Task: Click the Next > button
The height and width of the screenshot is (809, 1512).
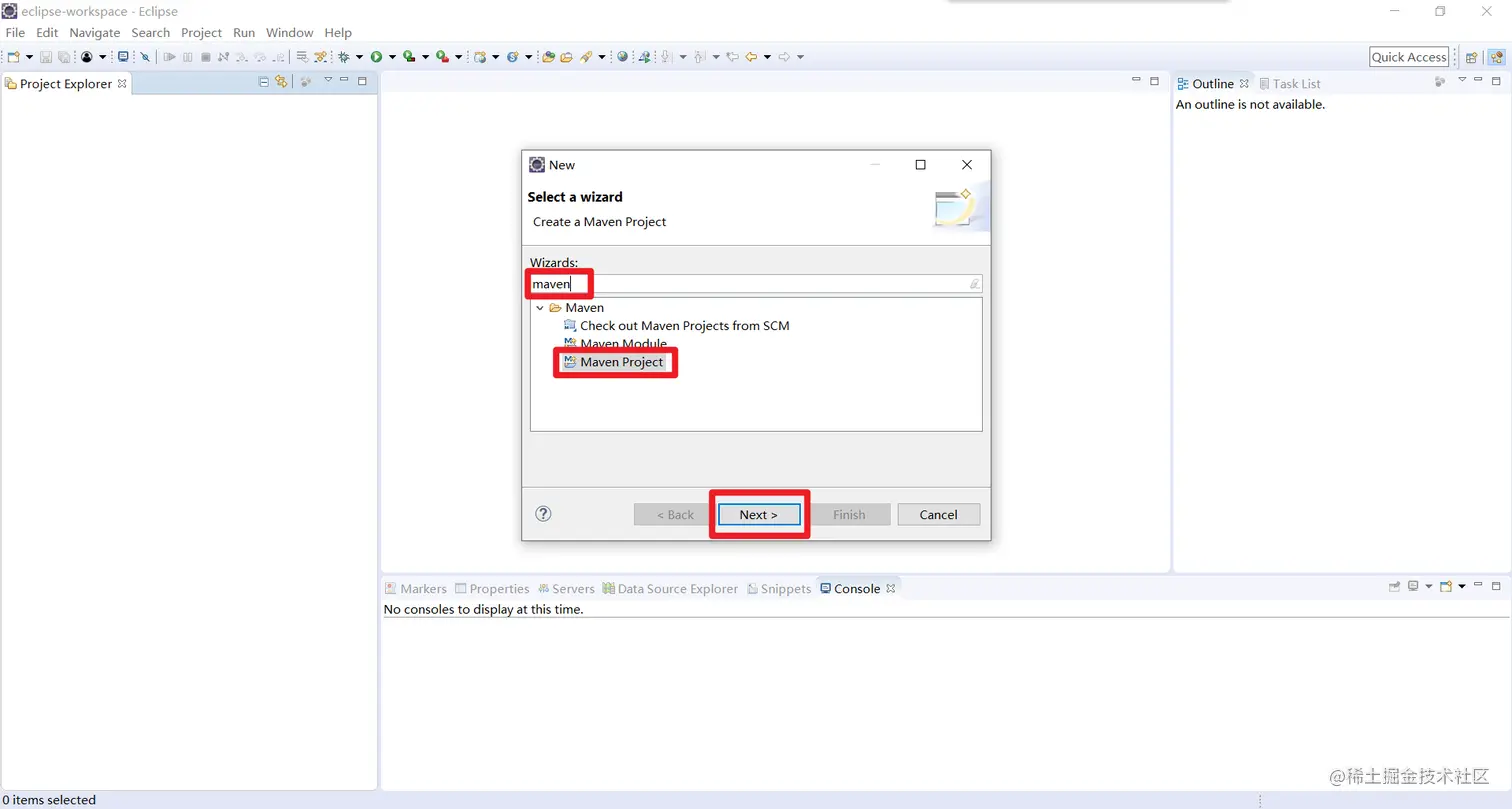Action: [x=759, y=514]
